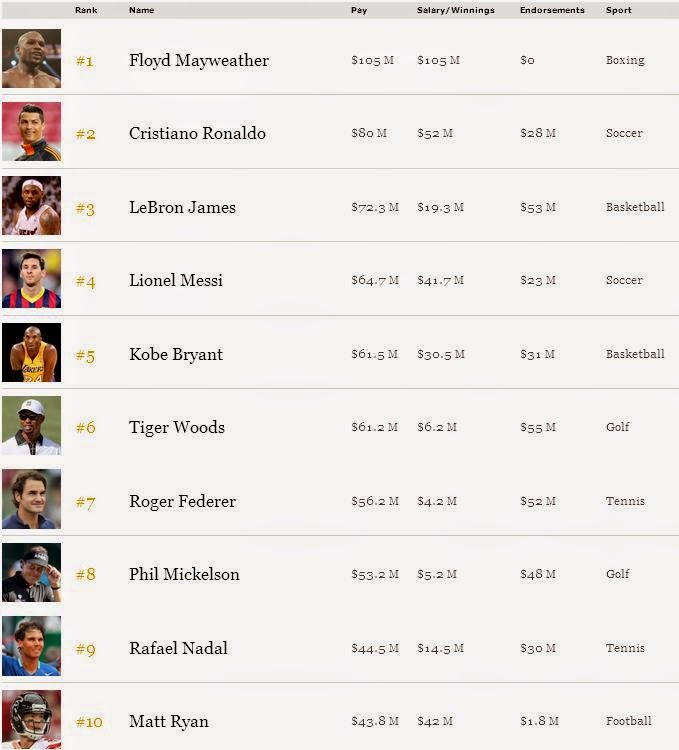Select the Boxing sport label
Image resolution: width=679 pixels, height=750 pixels.
click(x=625, y=60)
